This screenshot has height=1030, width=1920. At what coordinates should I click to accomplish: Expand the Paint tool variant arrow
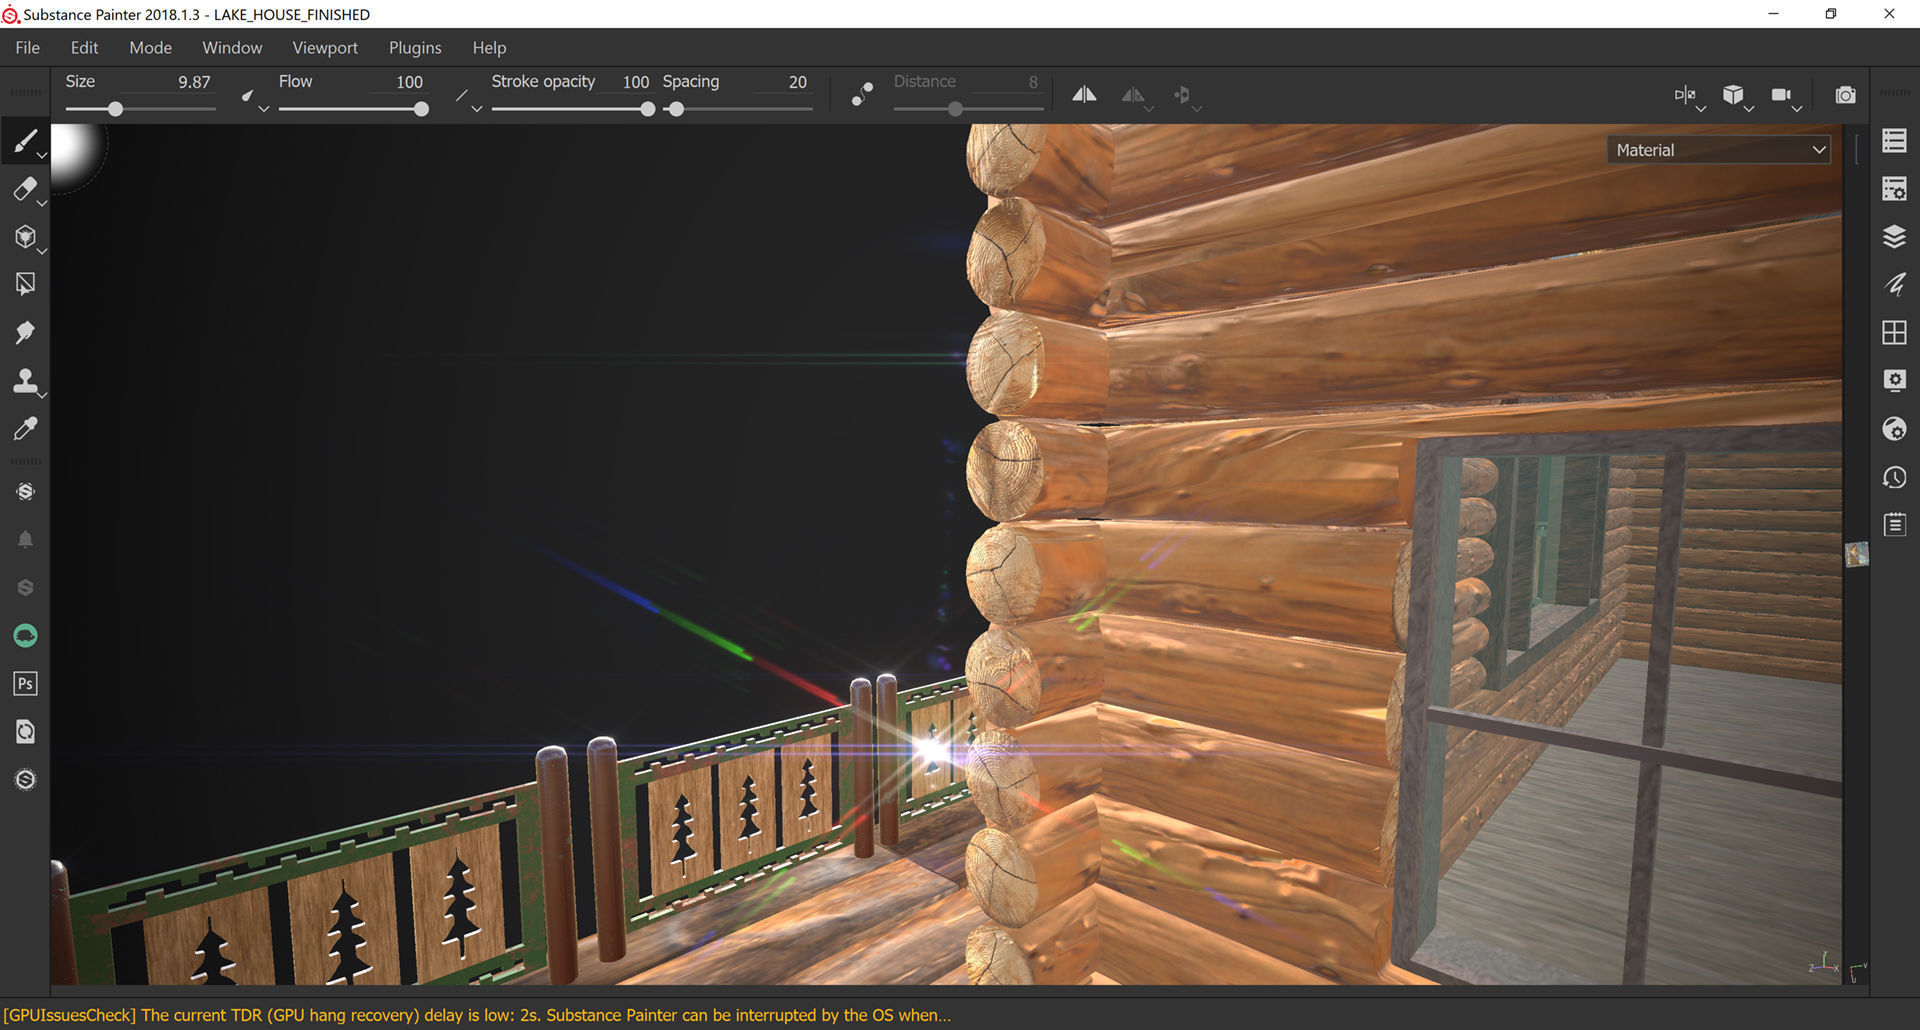[x=42, y=156]
